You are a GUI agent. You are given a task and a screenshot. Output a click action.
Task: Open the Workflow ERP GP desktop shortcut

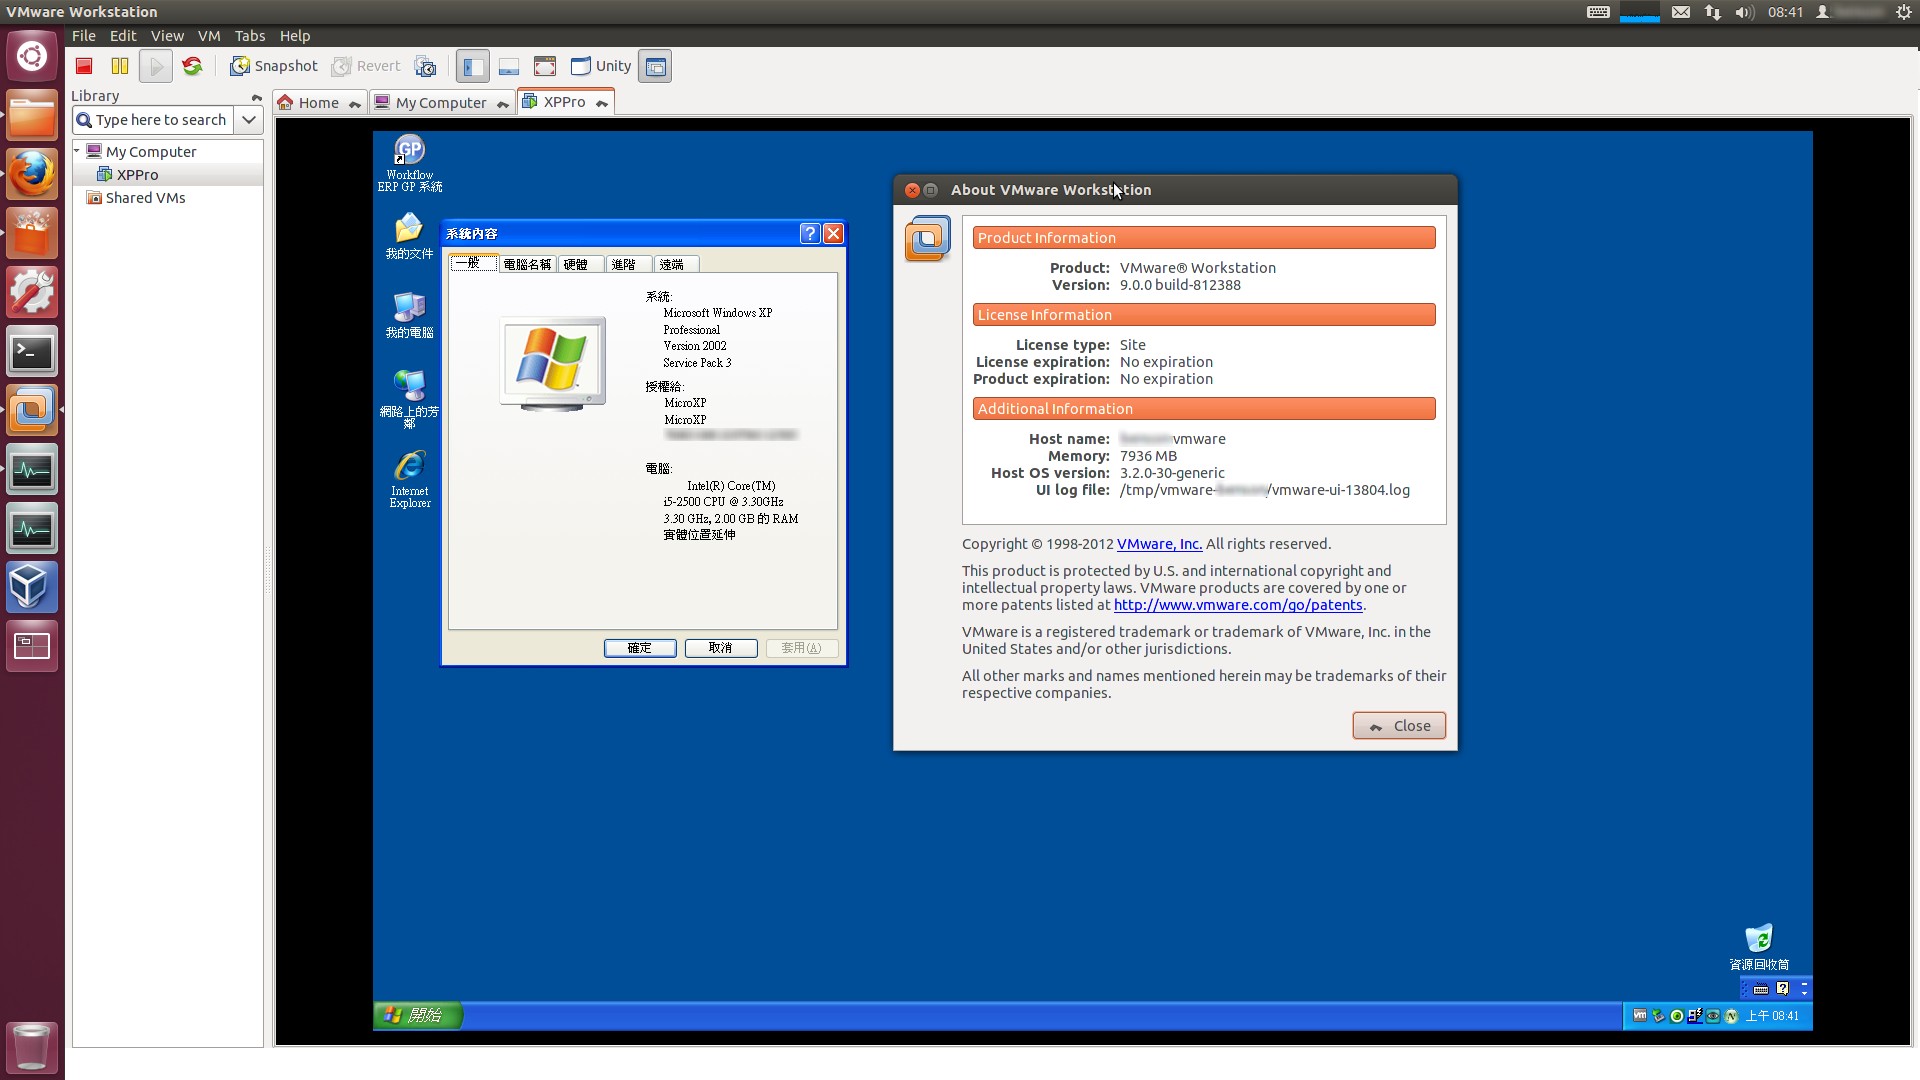coord(410,163)
